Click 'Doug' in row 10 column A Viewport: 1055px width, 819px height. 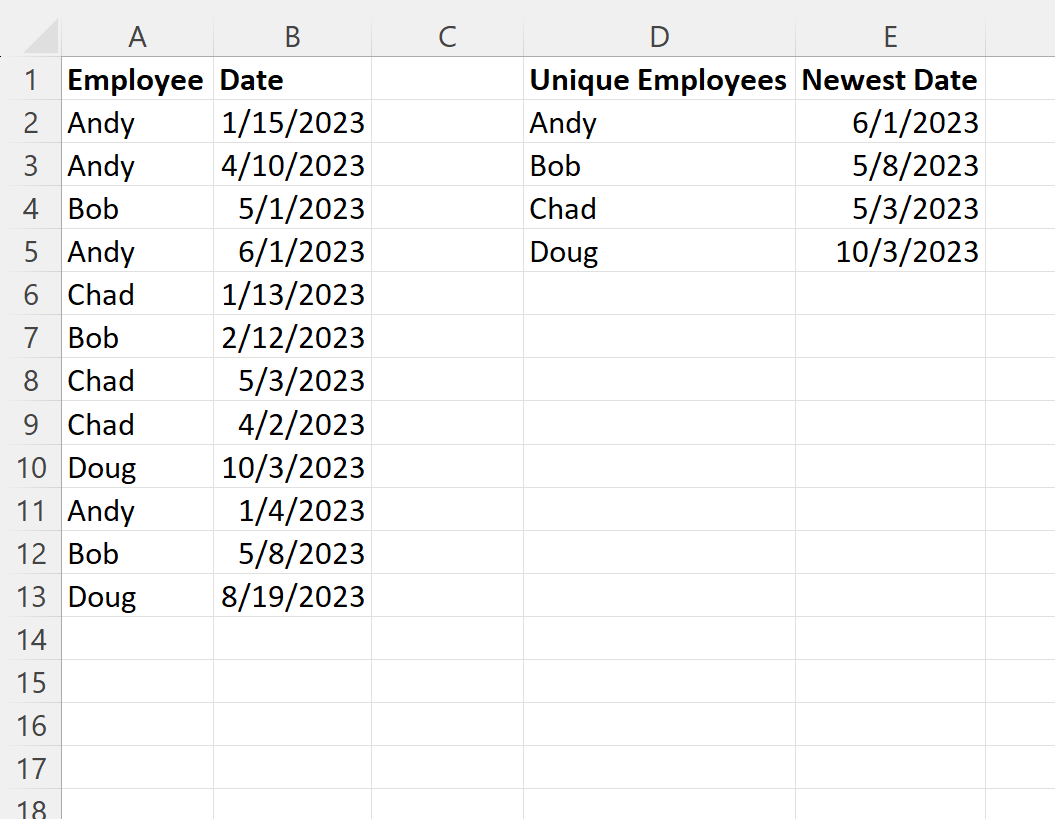tap(137, 467)
